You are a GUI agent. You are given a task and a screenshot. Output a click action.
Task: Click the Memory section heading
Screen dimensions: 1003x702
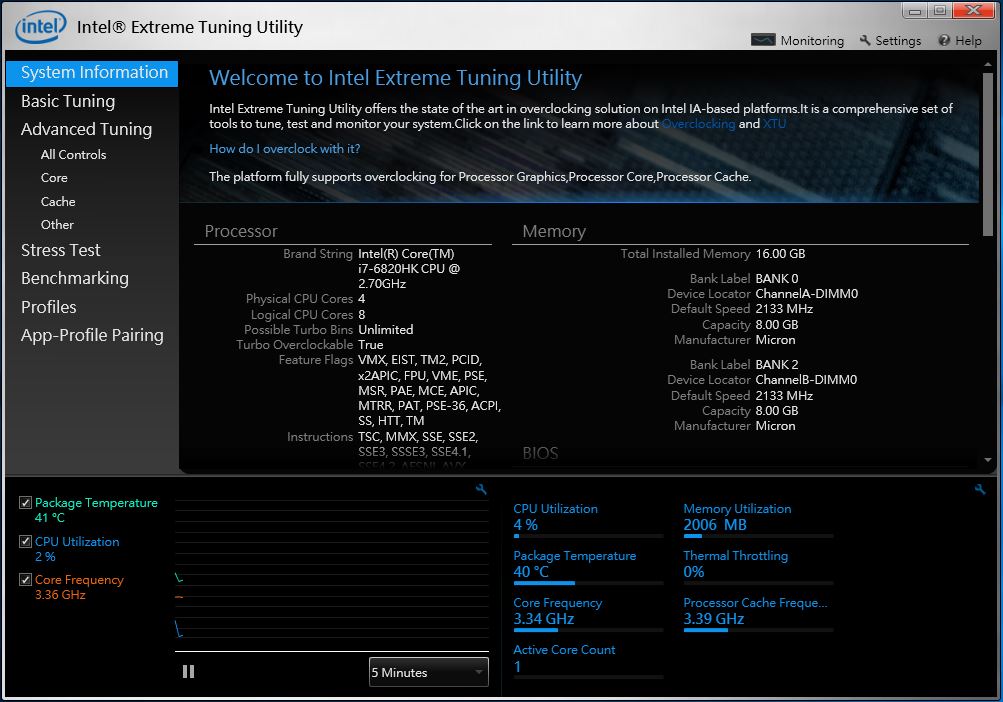pyautogui.click(x=554, y=231)
